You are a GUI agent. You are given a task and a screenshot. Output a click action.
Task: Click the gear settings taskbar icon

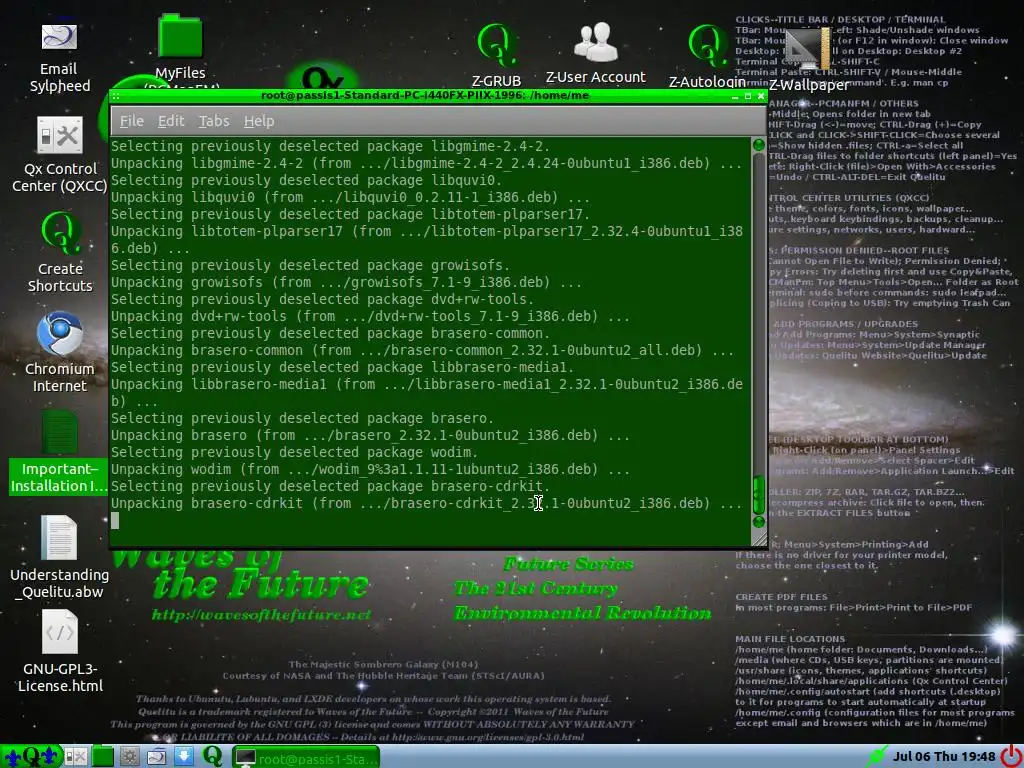(129, 757)
